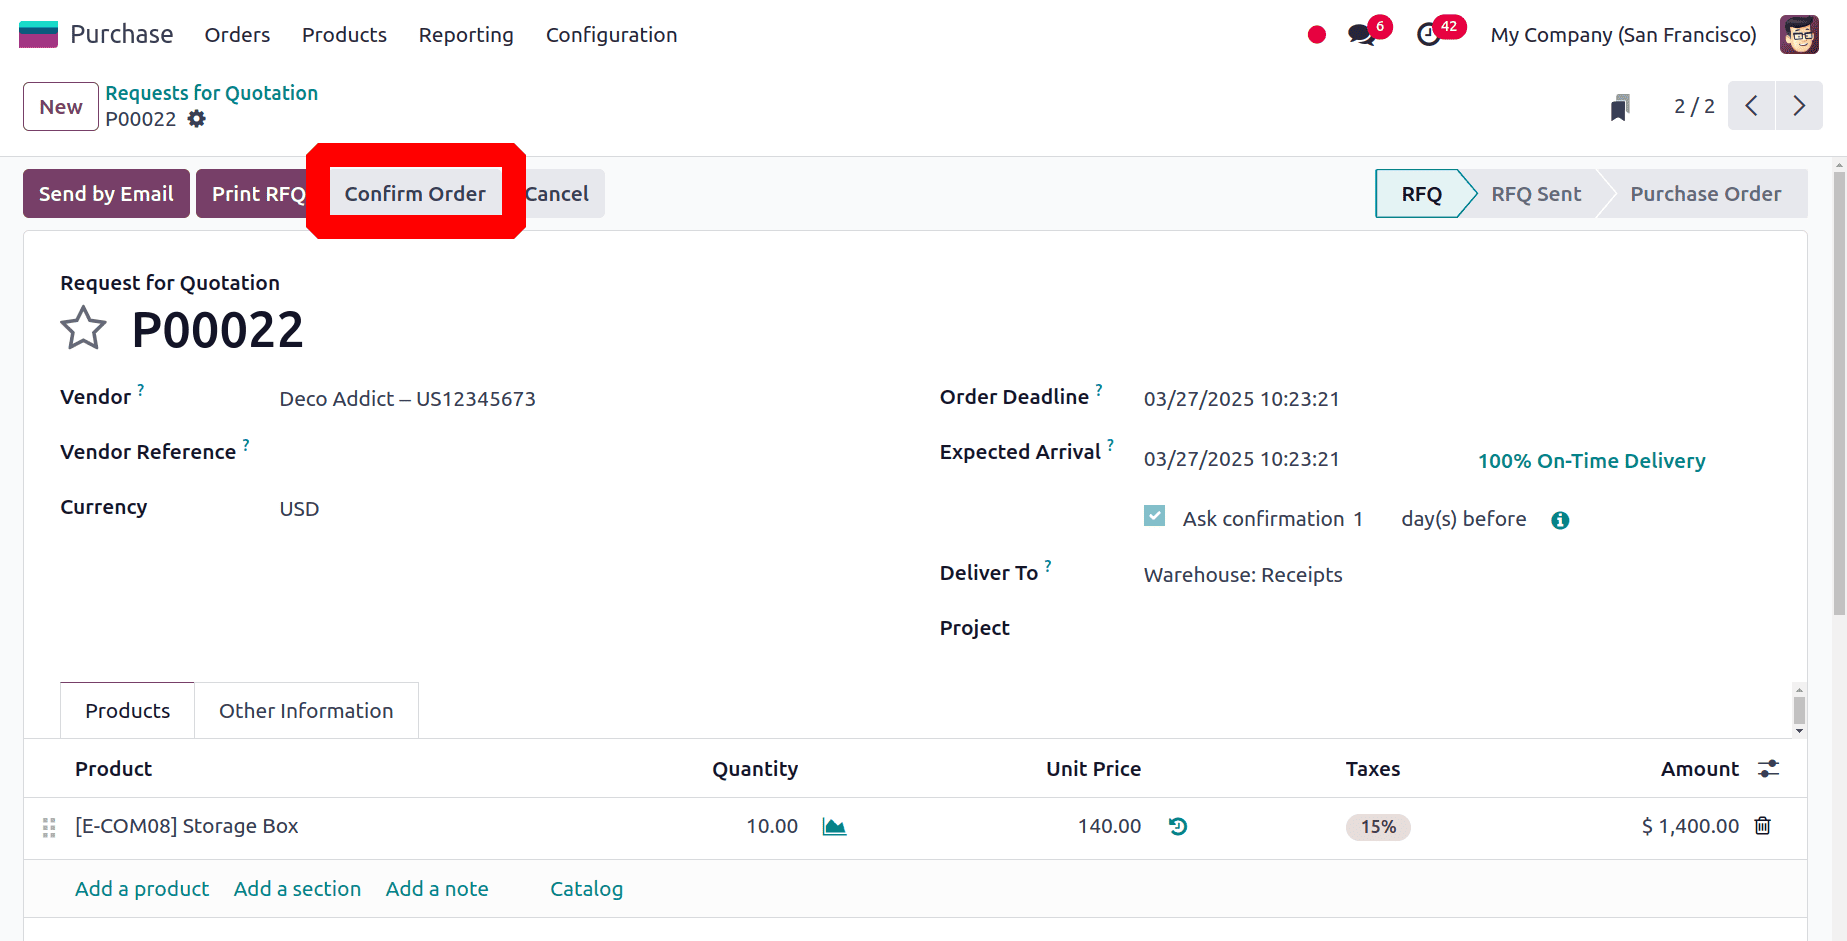Image resolution: width=1847 pixels, height=941 pixels.
Task: Open the user avatar menu
Action: click(x=1799, y=35)
